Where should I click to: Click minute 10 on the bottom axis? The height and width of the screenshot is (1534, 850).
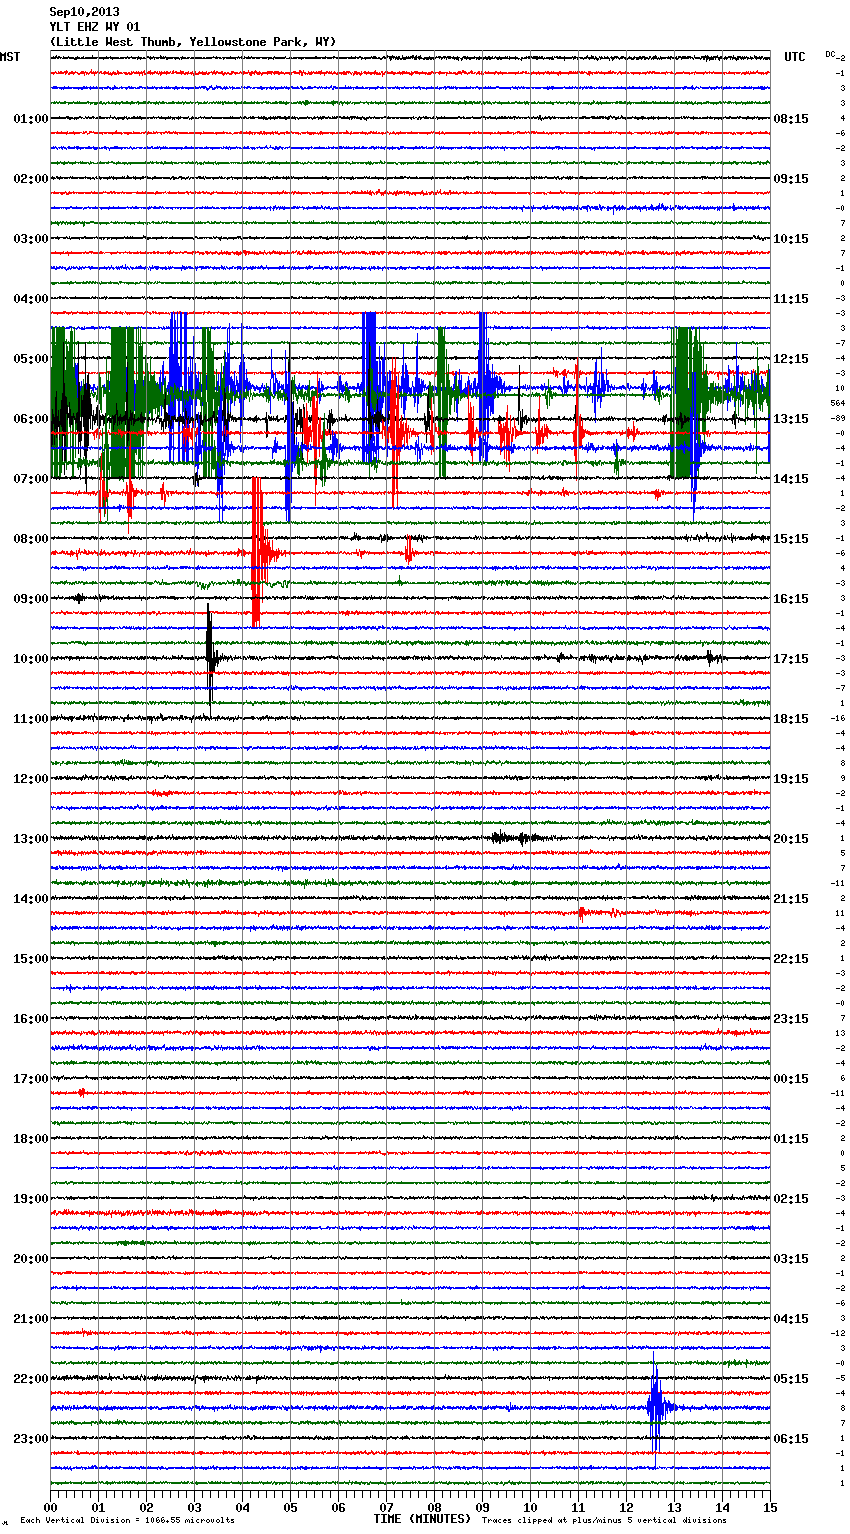pos(530,1507)
